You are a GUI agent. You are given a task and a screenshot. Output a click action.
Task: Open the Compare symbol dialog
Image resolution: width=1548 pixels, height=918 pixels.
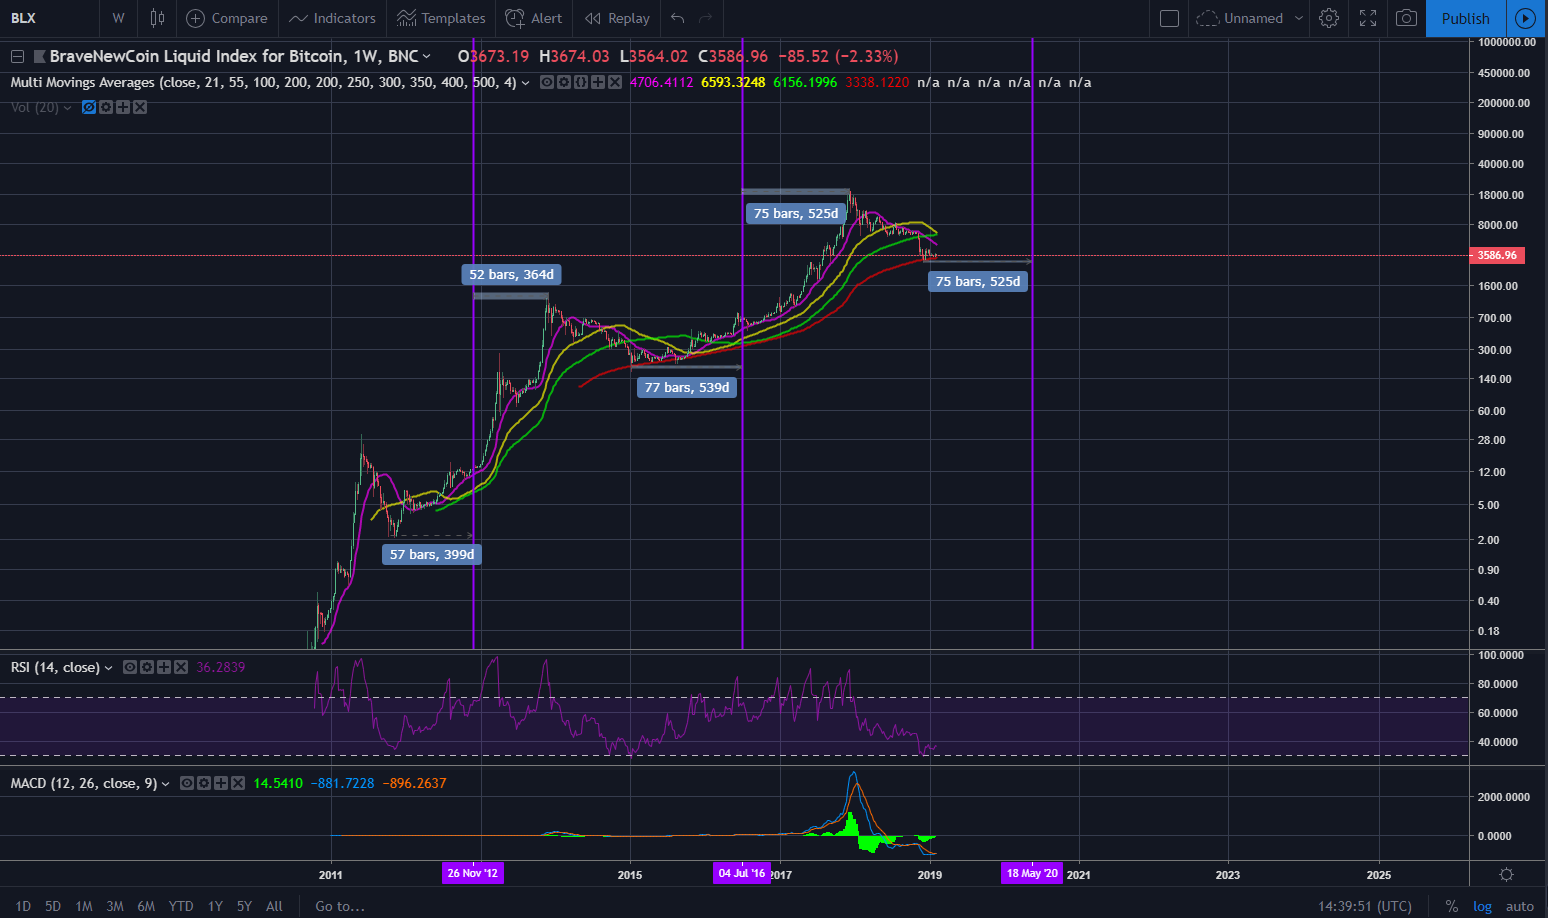coord(227,18)
